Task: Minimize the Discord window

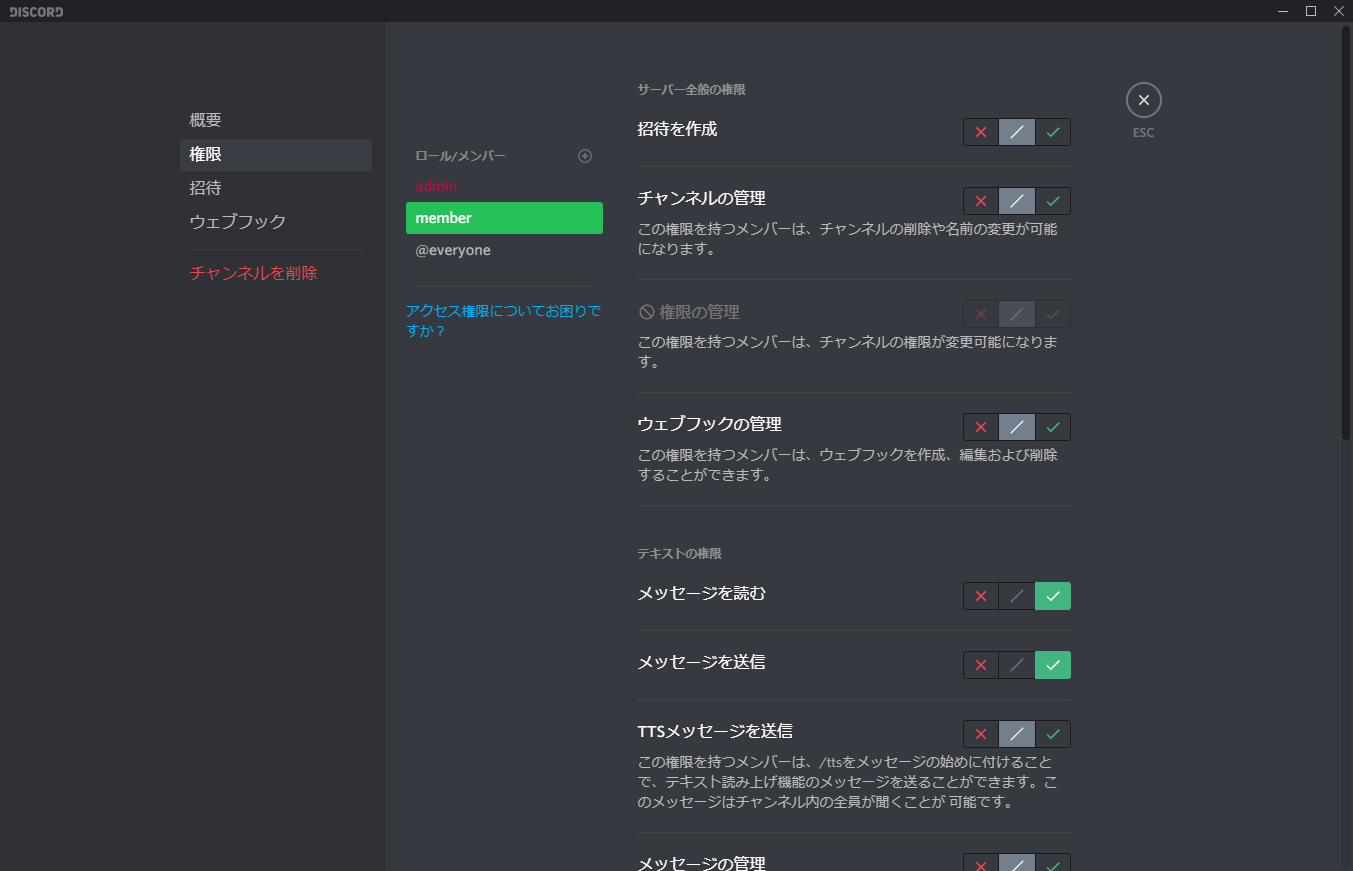Action: [1283, 11]
